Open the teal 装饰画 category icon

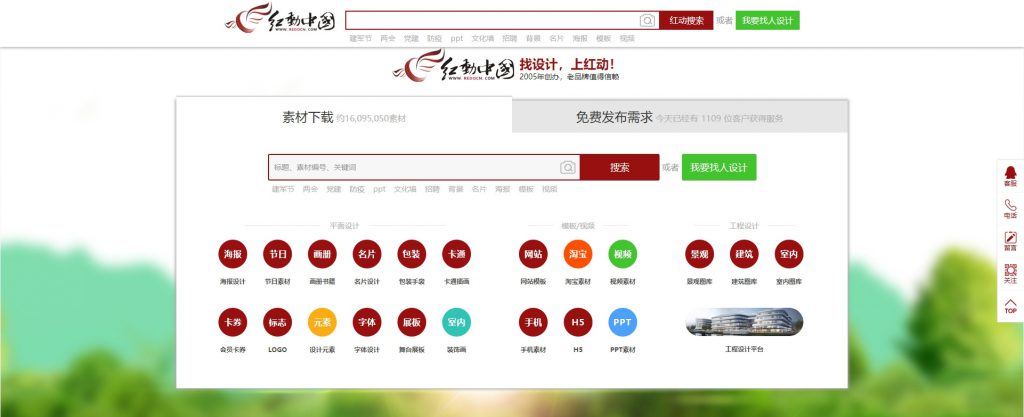pyautogui.click(x=456, y=322)
